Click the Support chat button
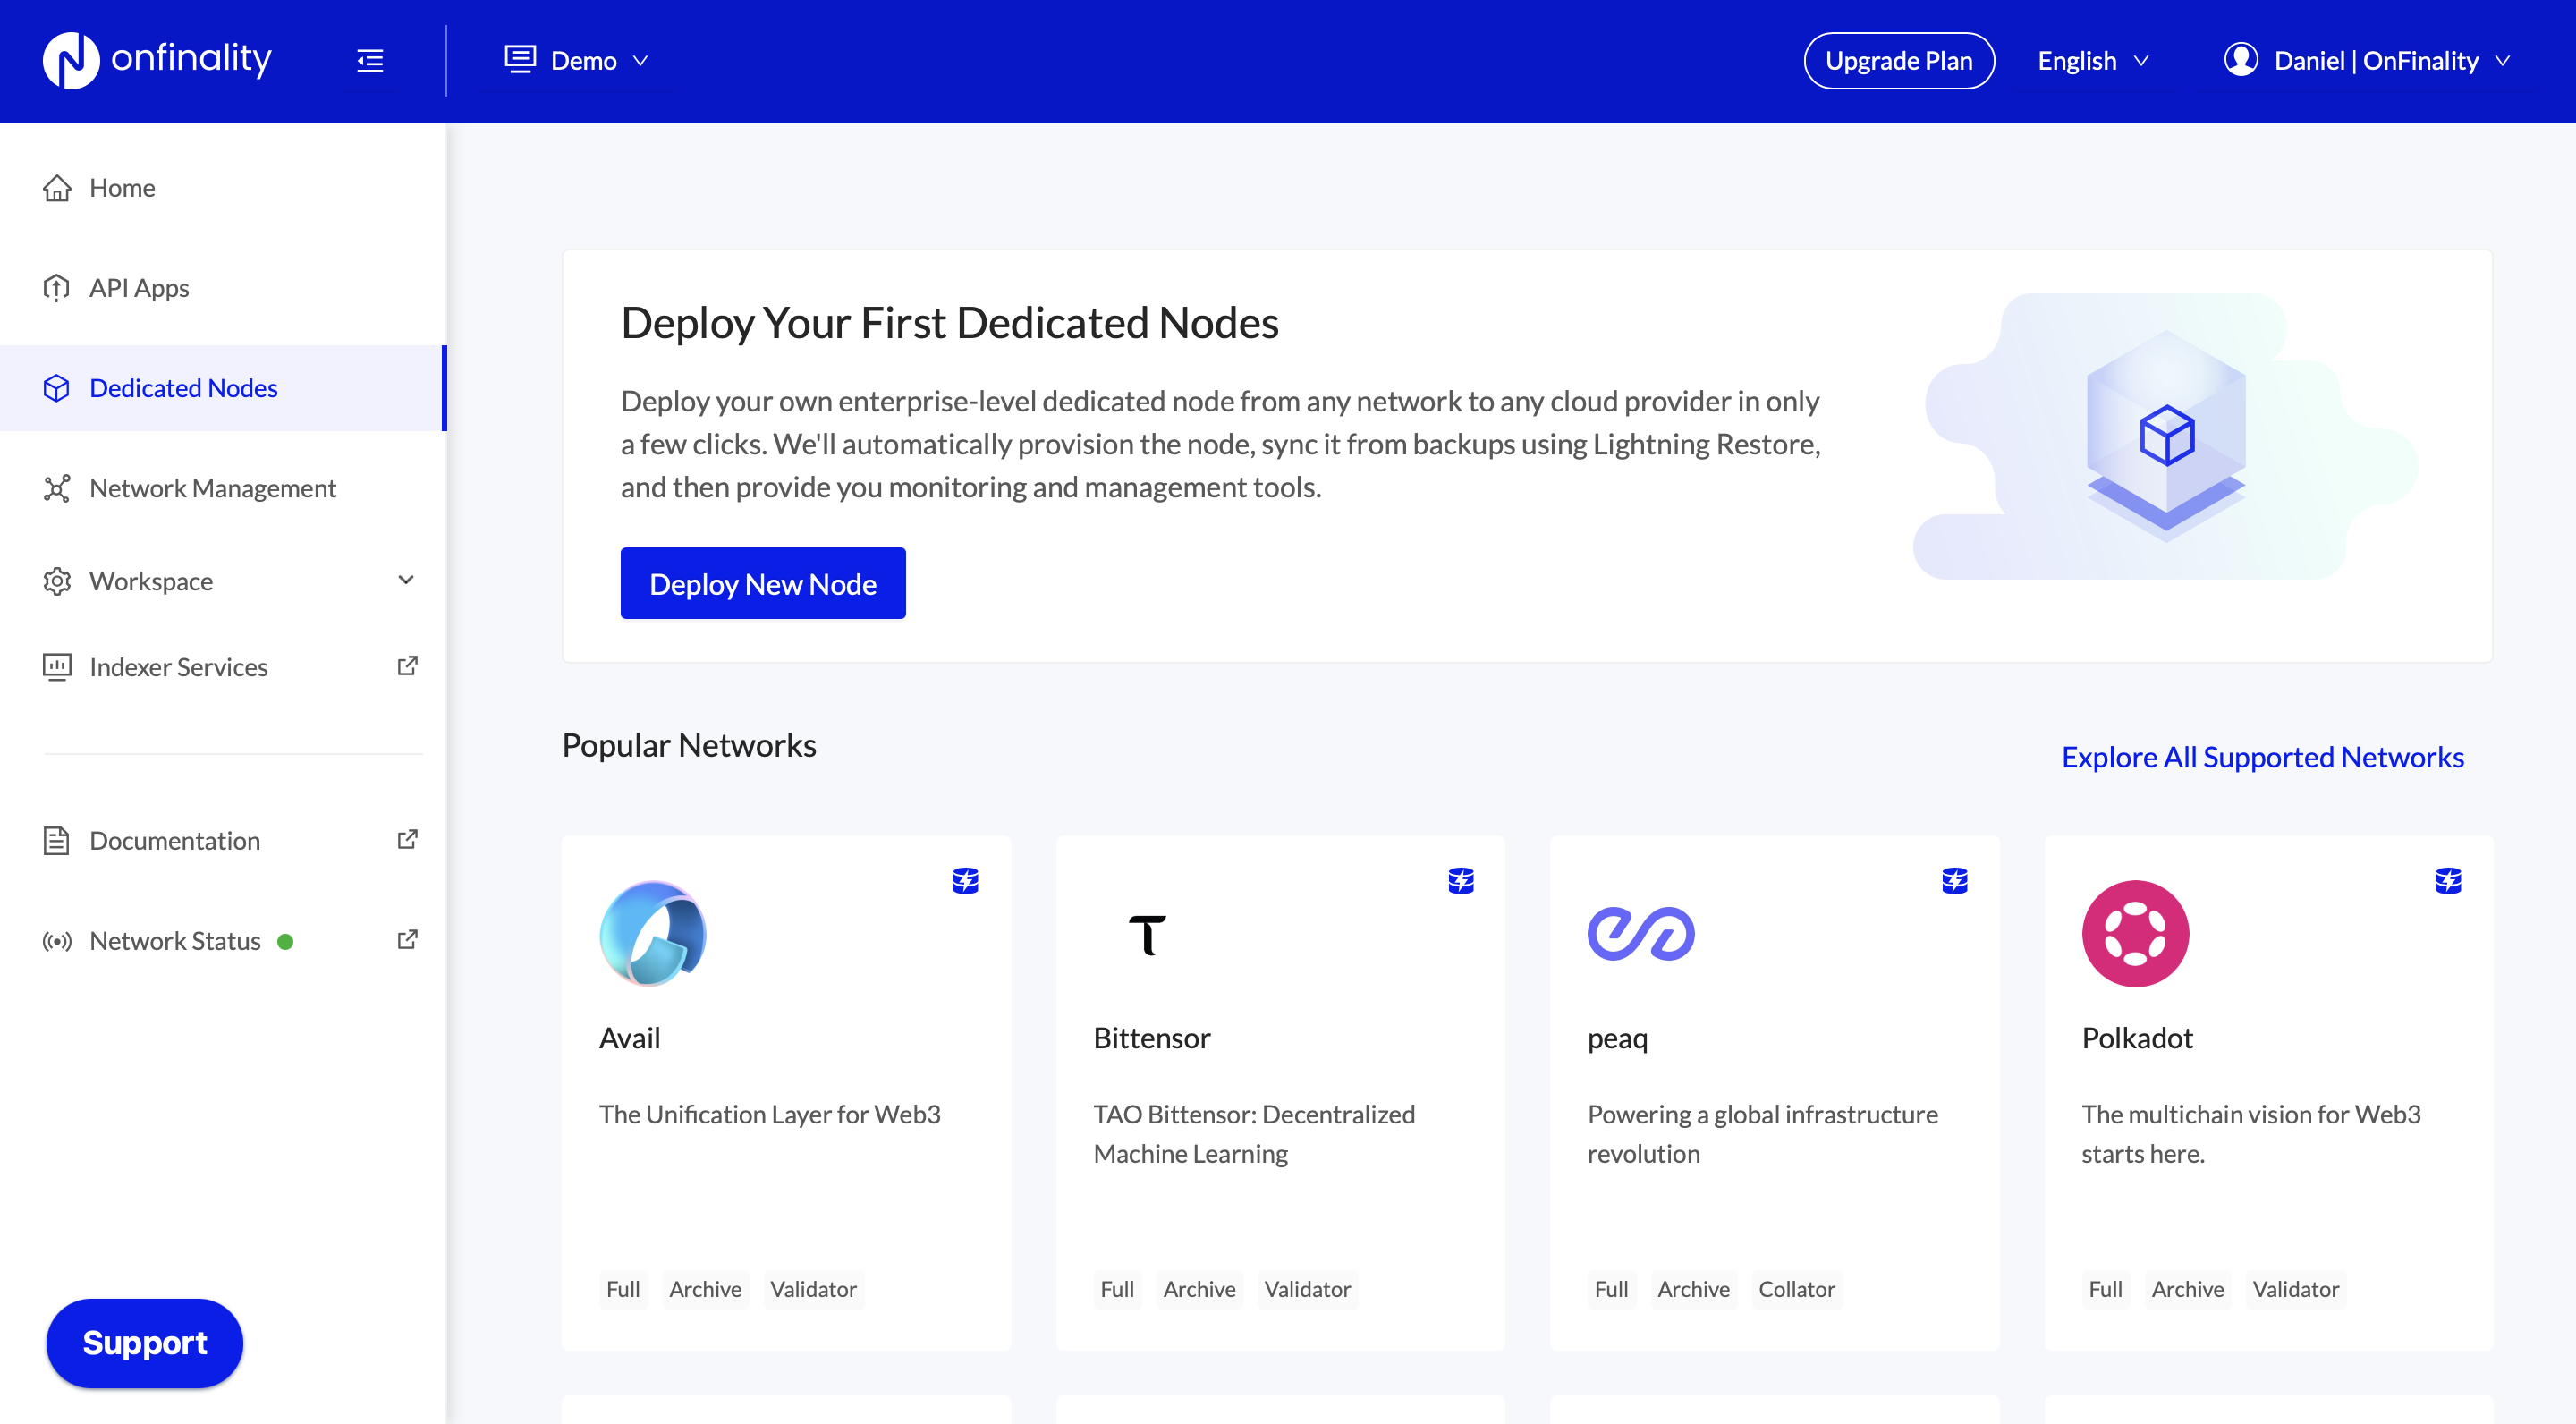This screenshot has height=1424, width=2576. pyautogui.click(x=144, y=1342)
